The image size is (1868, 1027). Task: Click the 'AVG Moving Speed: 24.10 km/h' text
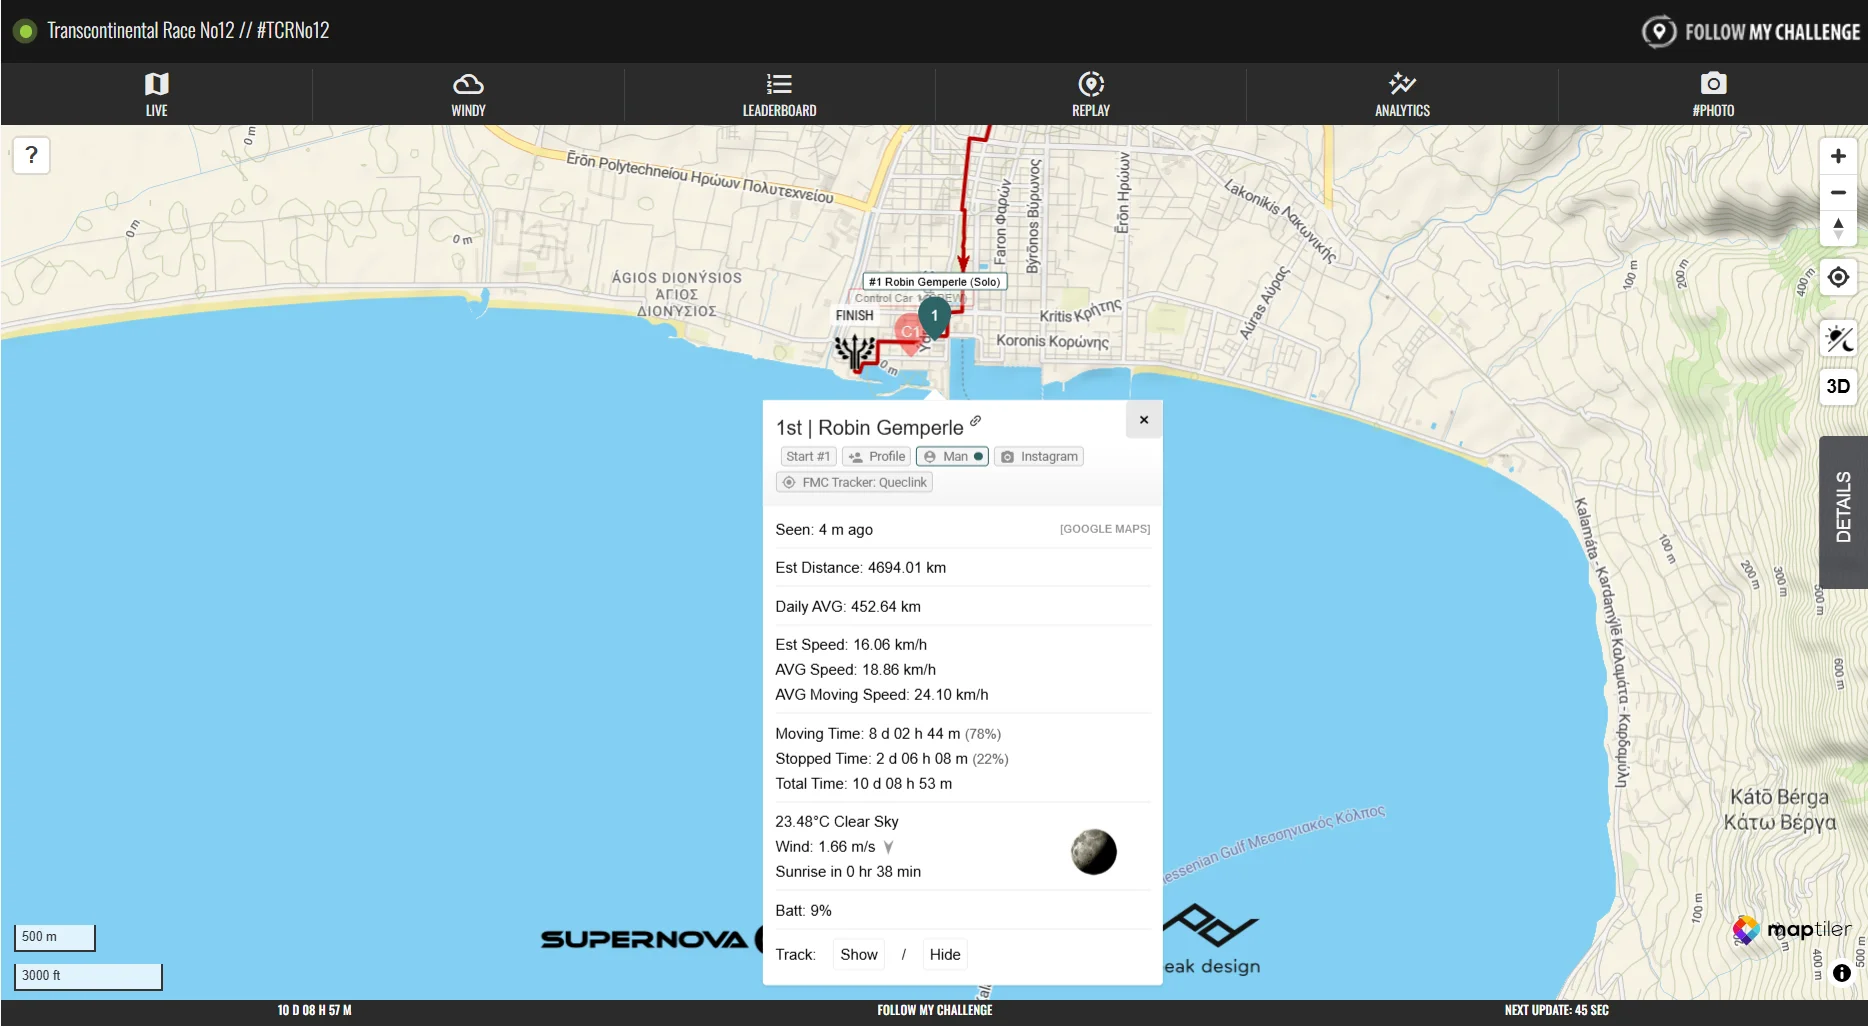pyautogui.click(x=882, y=695)
